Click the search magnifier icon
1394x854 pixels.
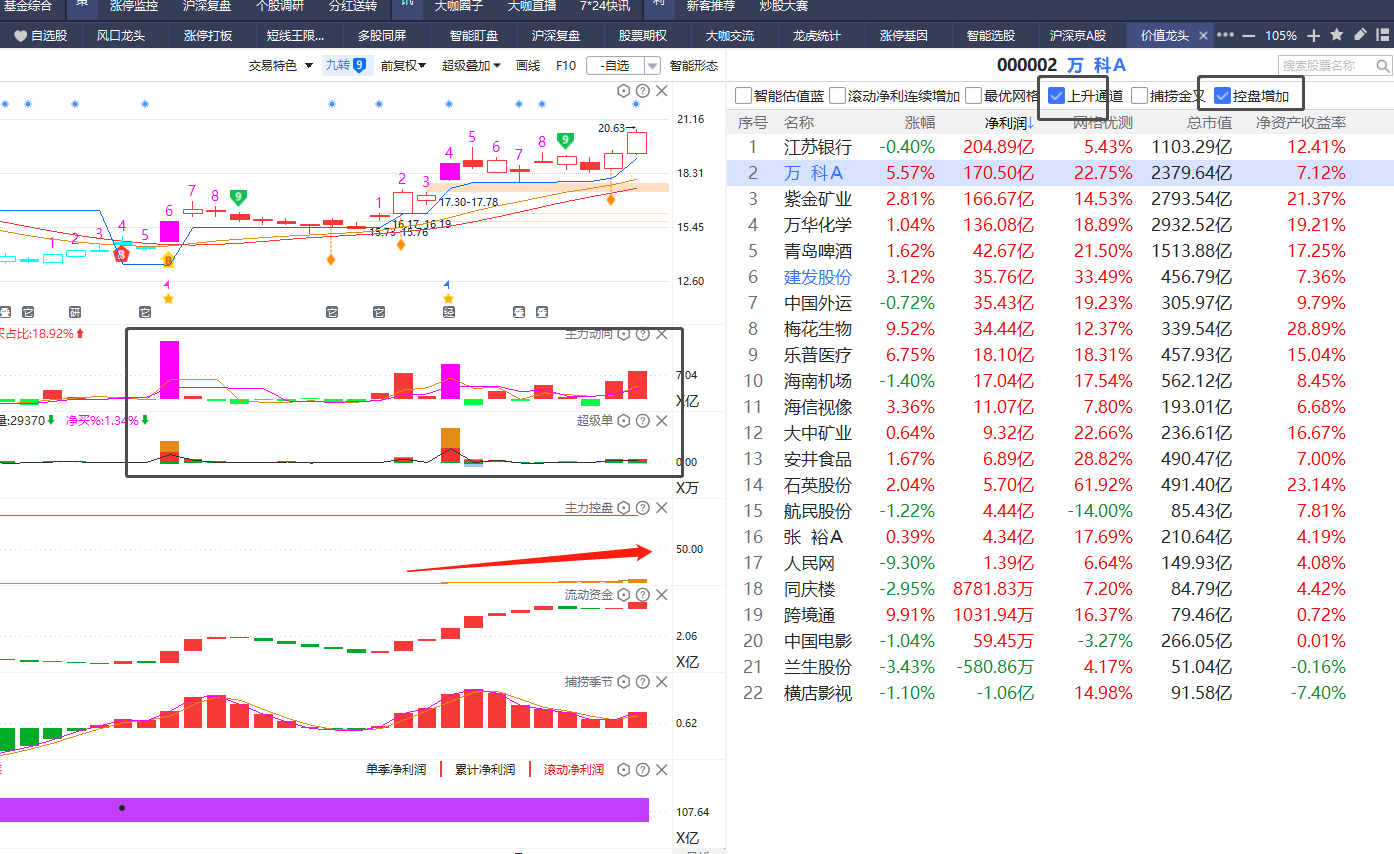[x=1383, y=66]
